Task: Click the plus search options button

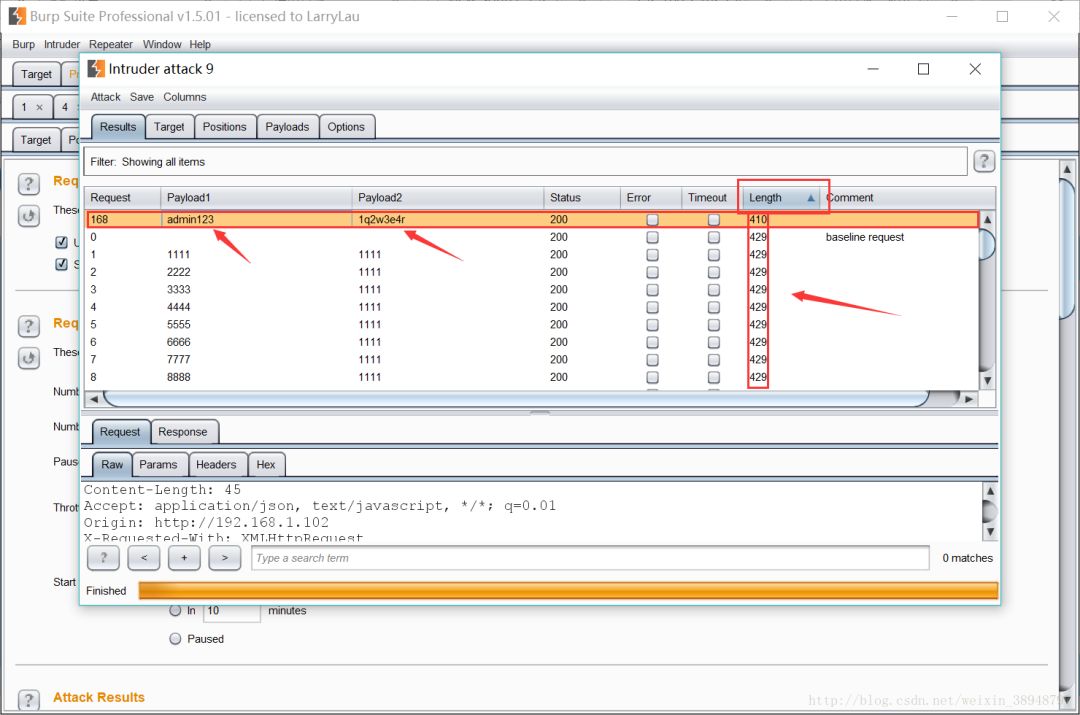Action: click(184, 558)
